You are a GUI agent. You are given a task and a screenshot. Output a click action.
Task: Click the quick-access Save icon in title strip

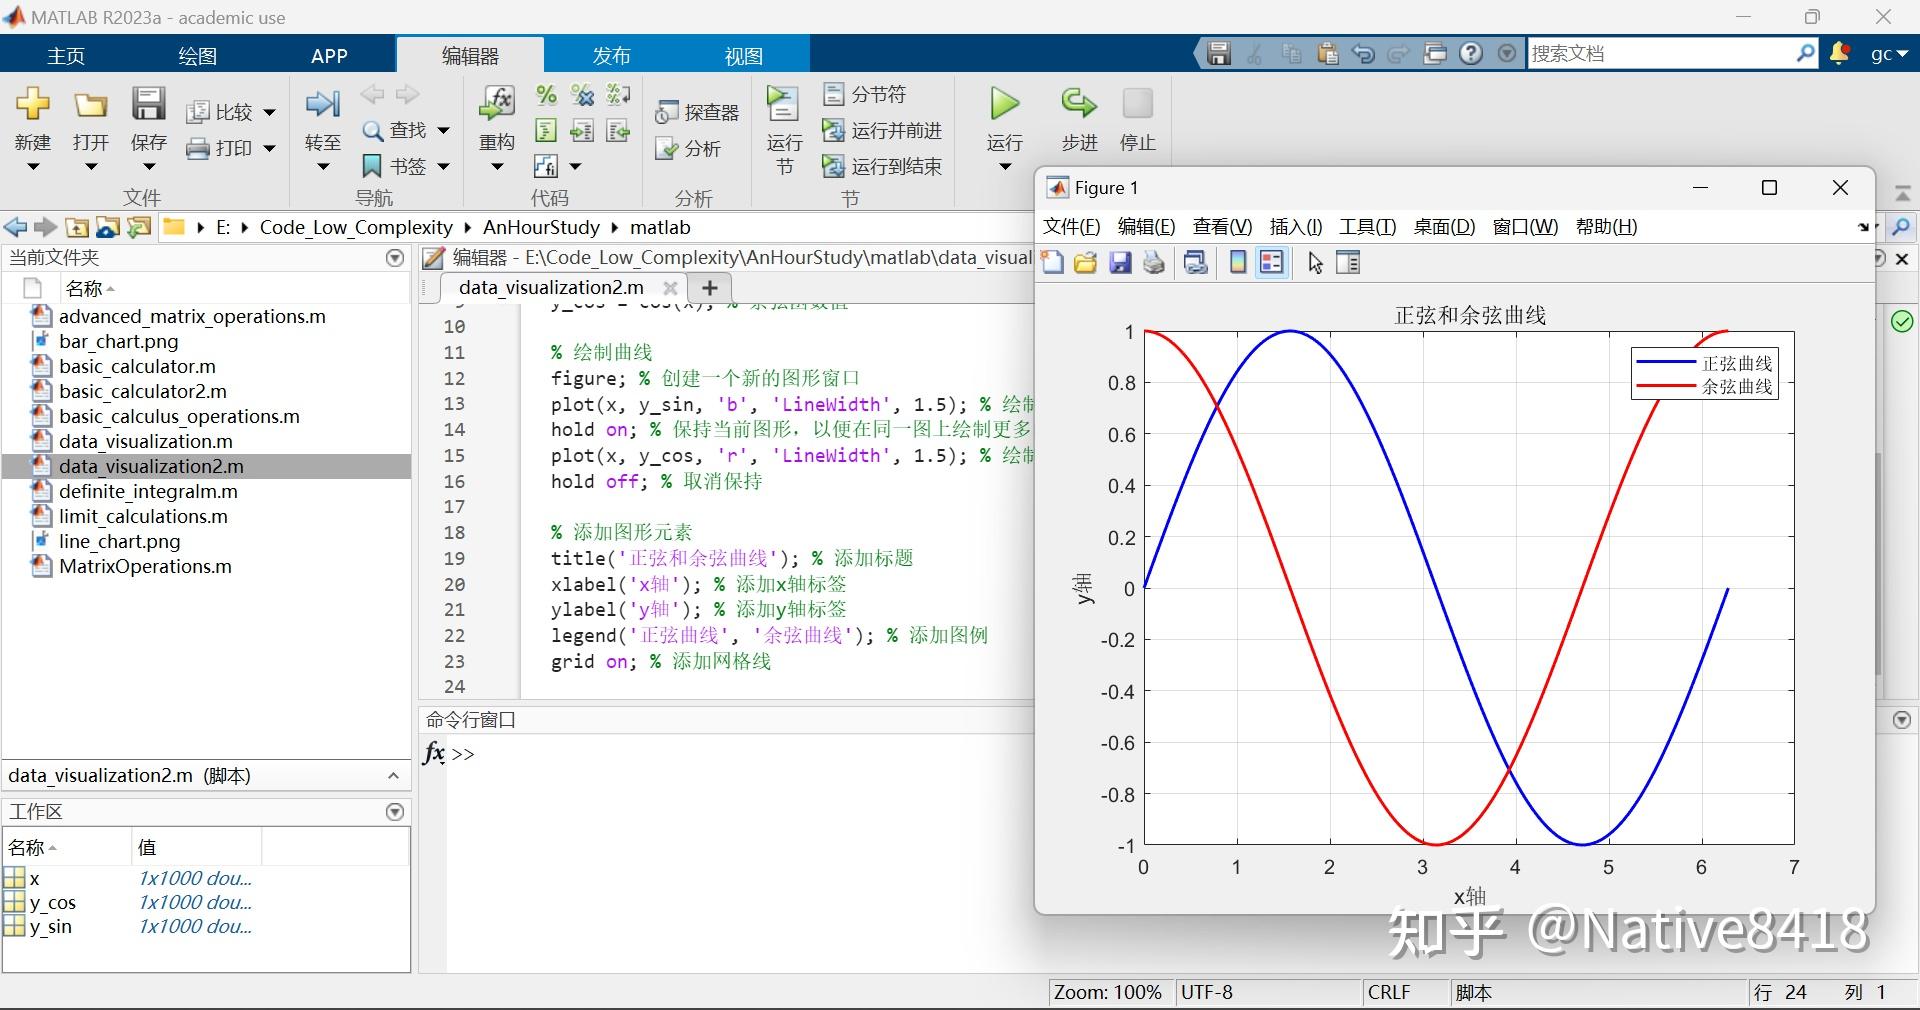(1218, 54)
